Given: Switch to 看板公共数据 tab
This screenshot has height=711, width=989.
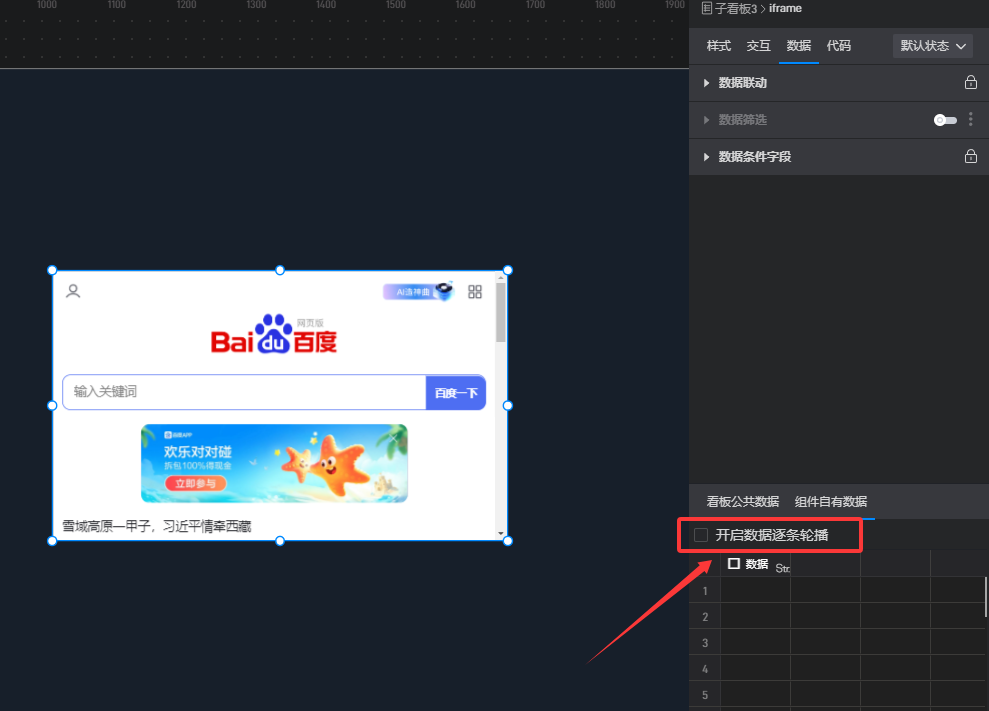Looking at the screenshot, I should tap(742, 502).
